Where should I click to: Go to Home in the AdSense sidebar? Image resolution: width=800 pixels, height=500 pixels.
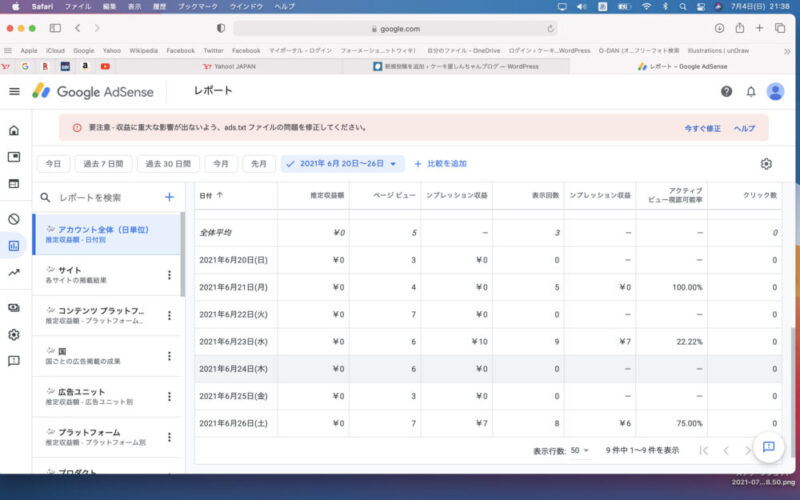coord(14,130)
